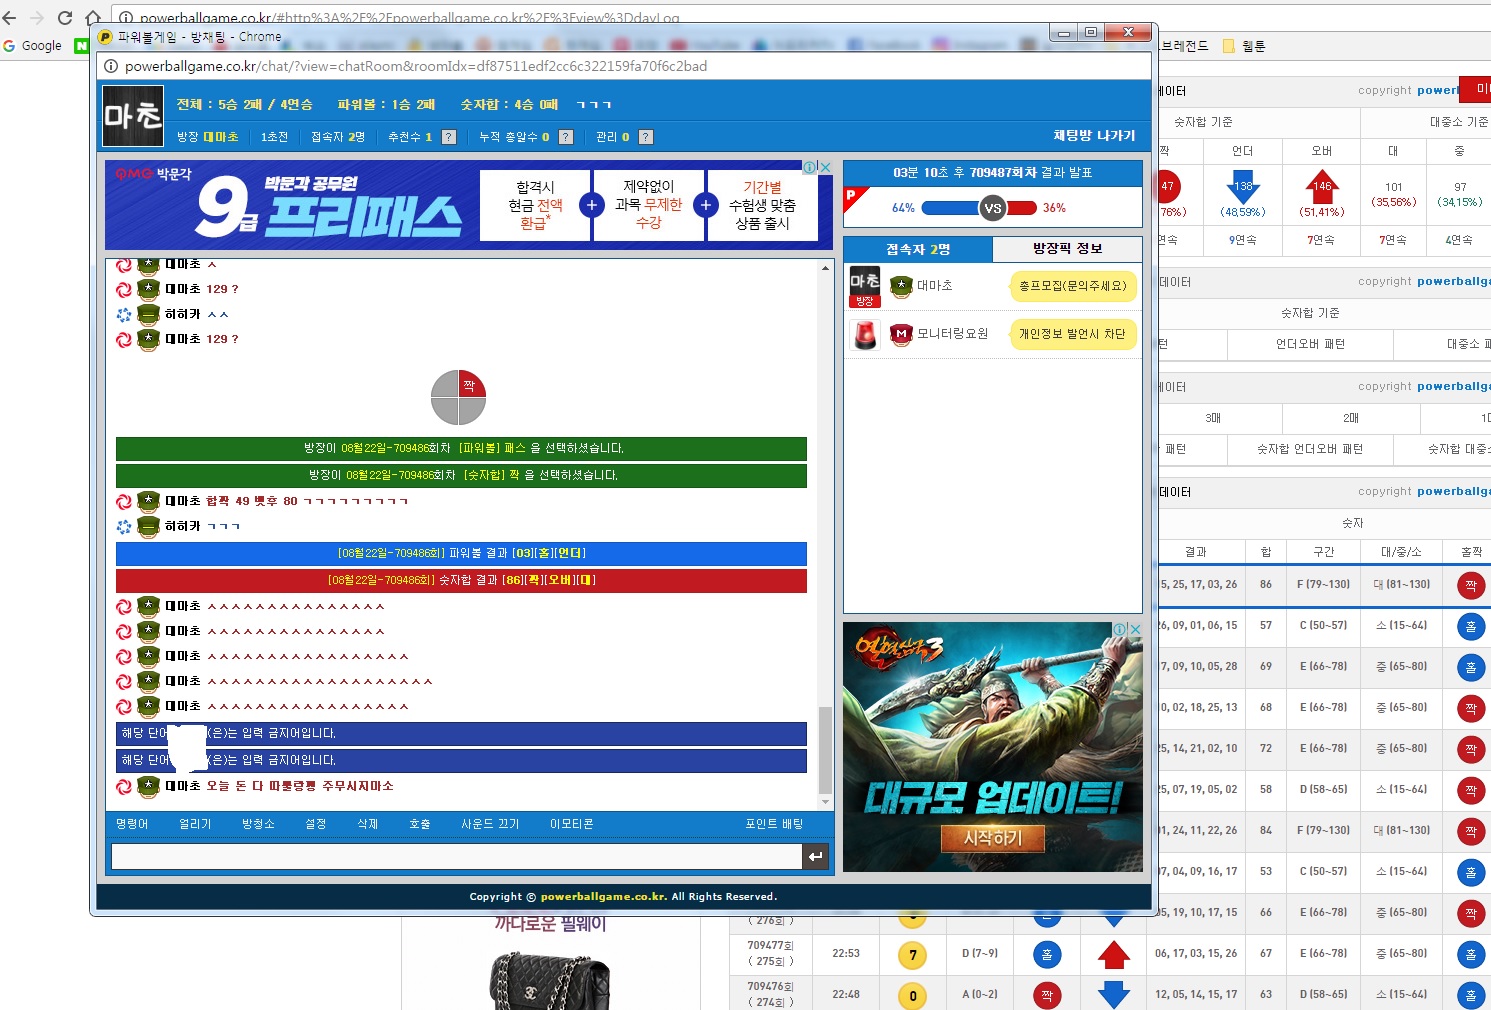Screen dimensions: 1491x1010
Task: Click the help icon next to 관리
Action: point(646,137)
